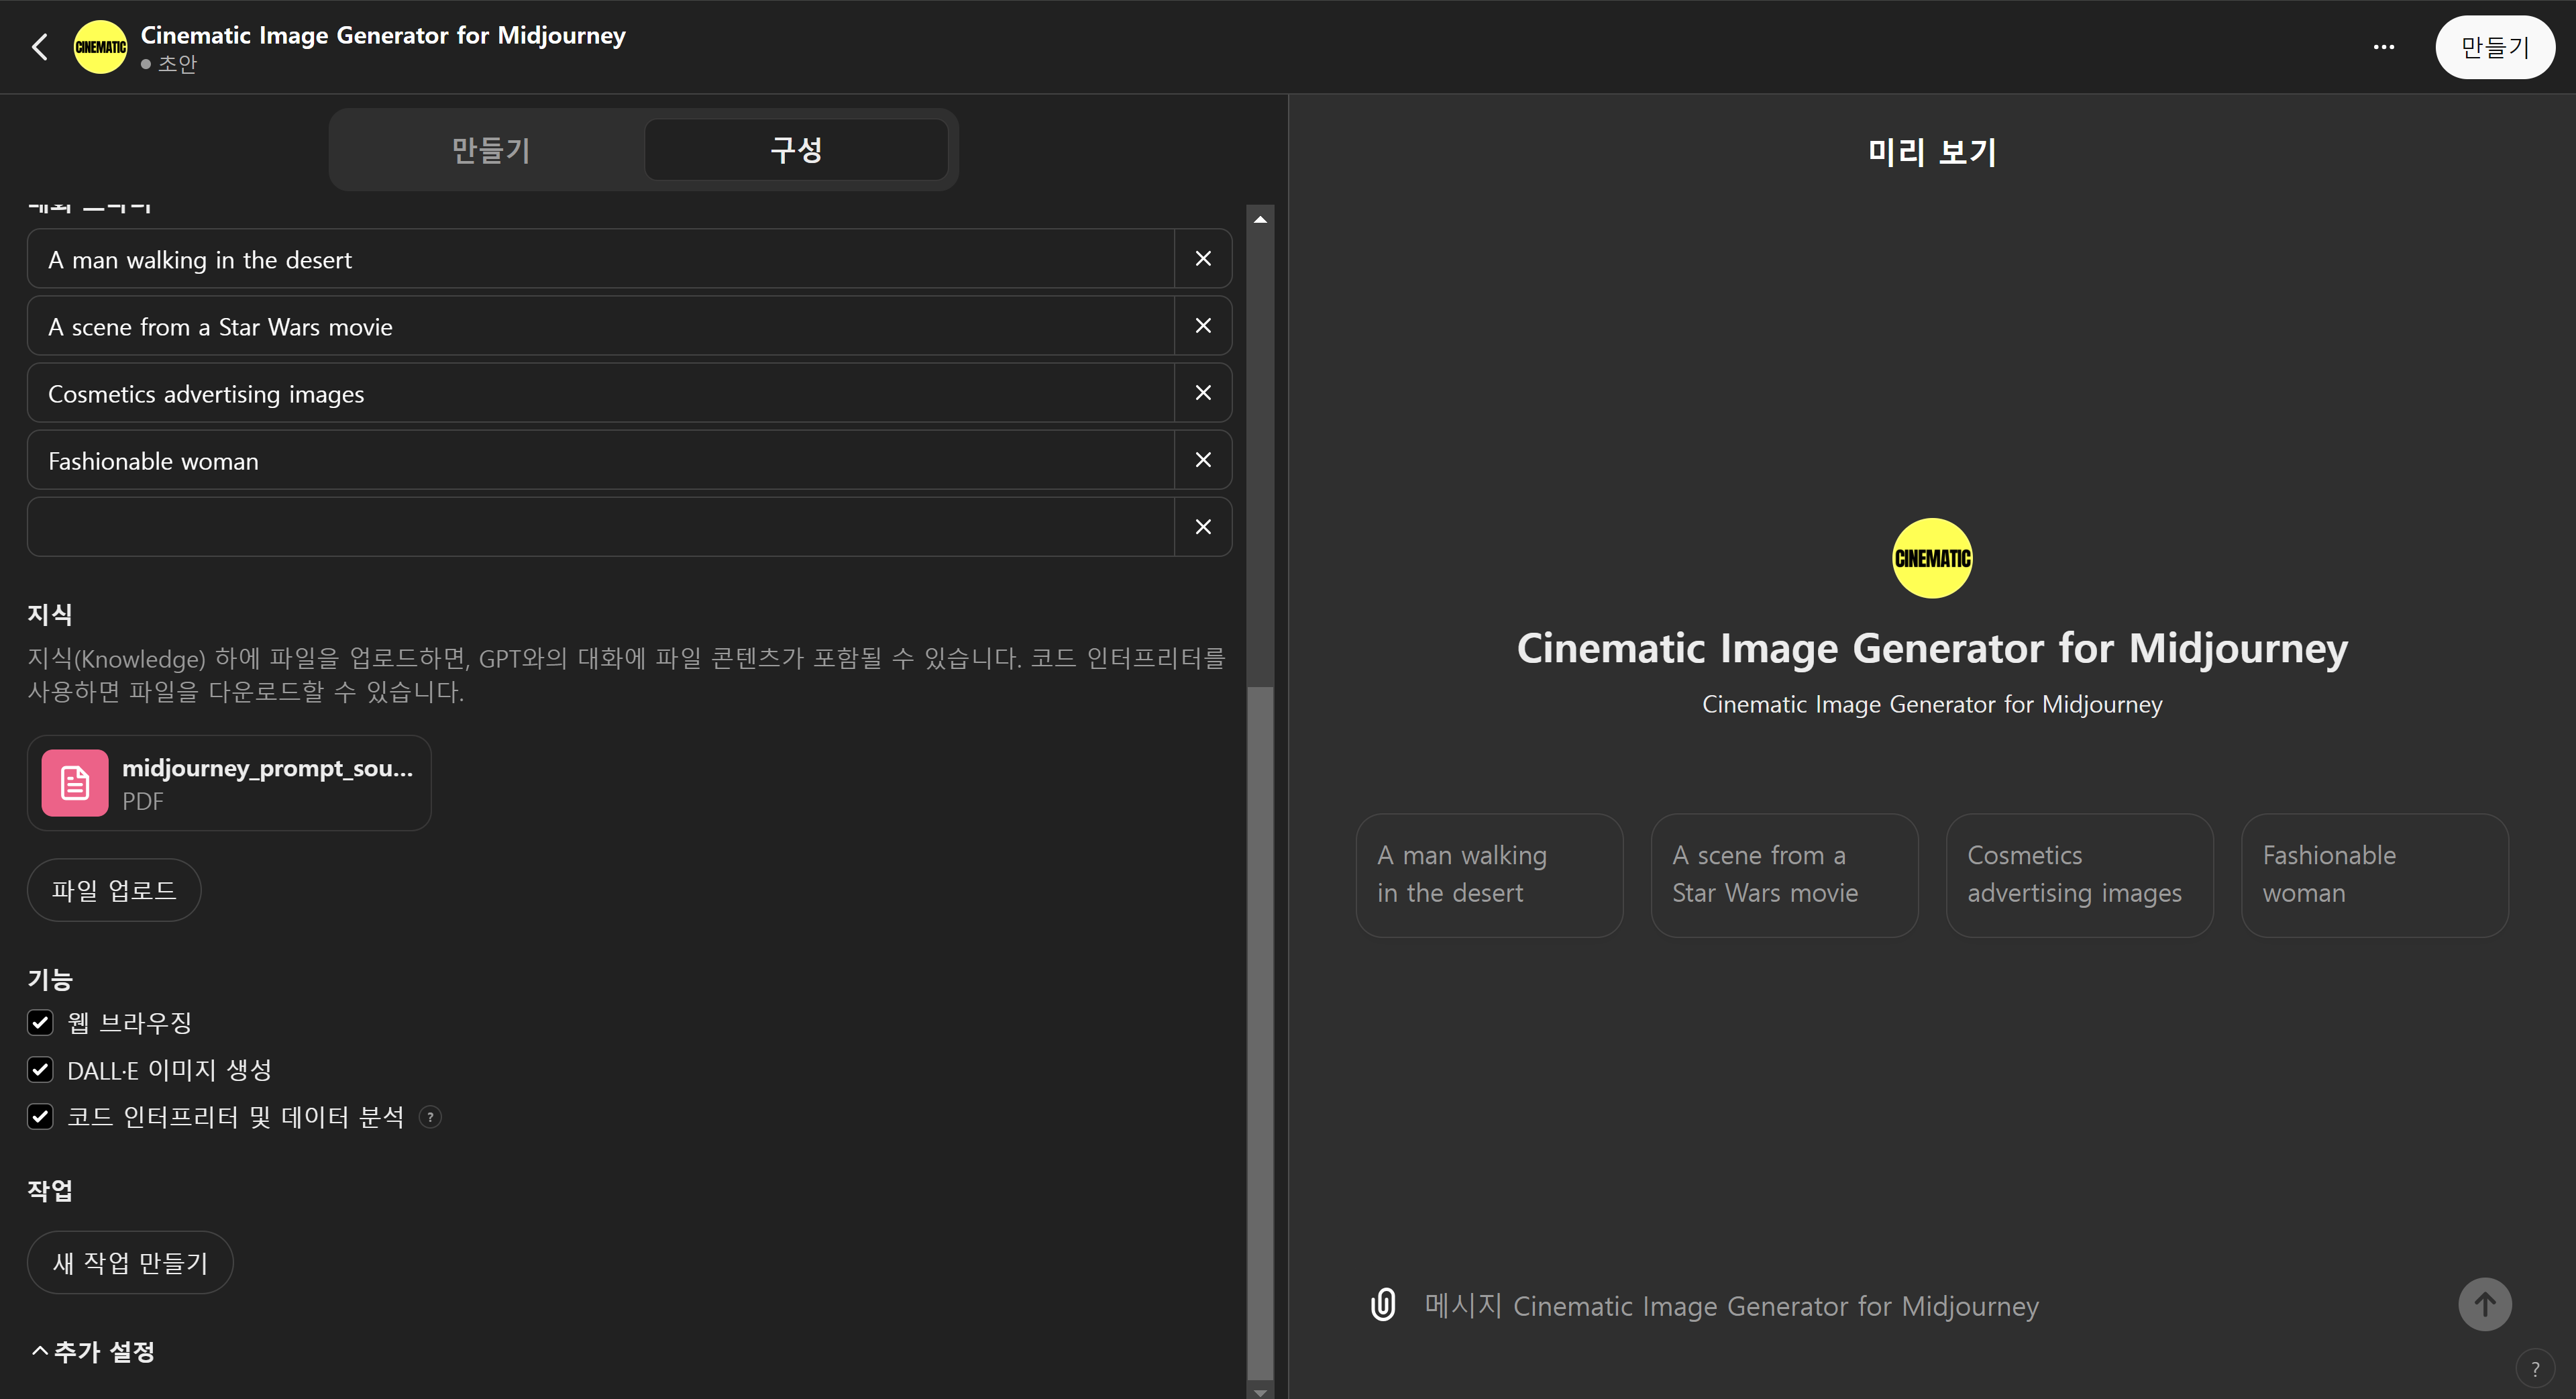This screenshot has width=2576, height=1399.
Task: Collapse the 추가 설정 section
Action: 93,1352
